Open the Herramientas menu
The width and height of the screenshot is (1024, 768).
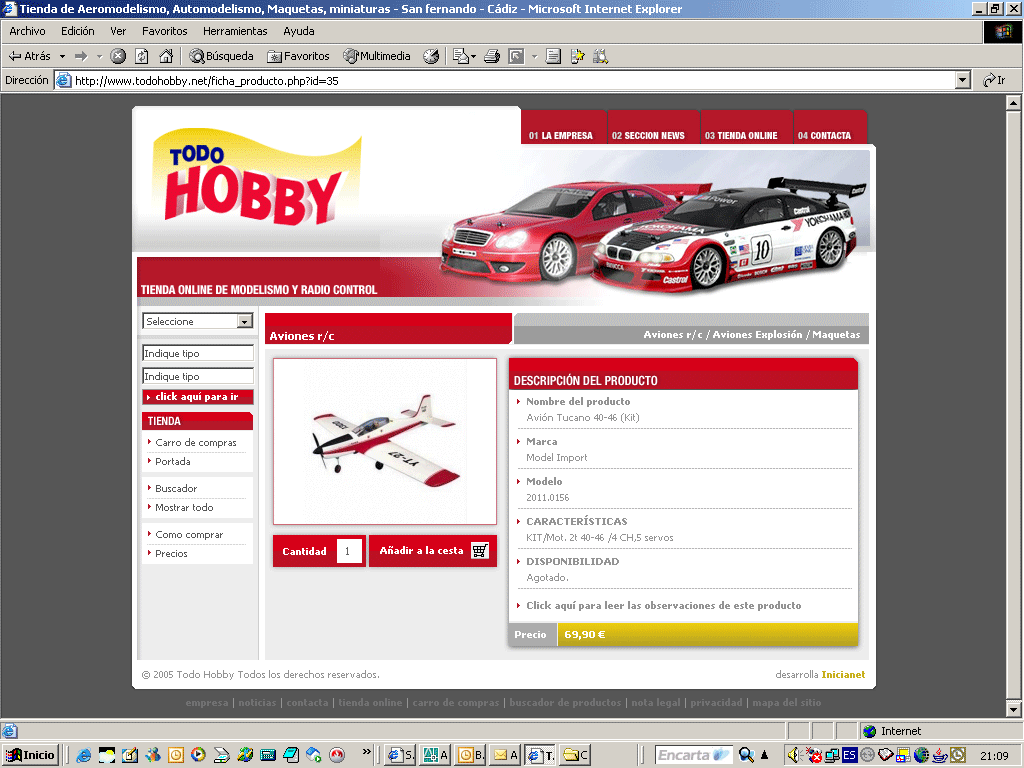(235, 31)
